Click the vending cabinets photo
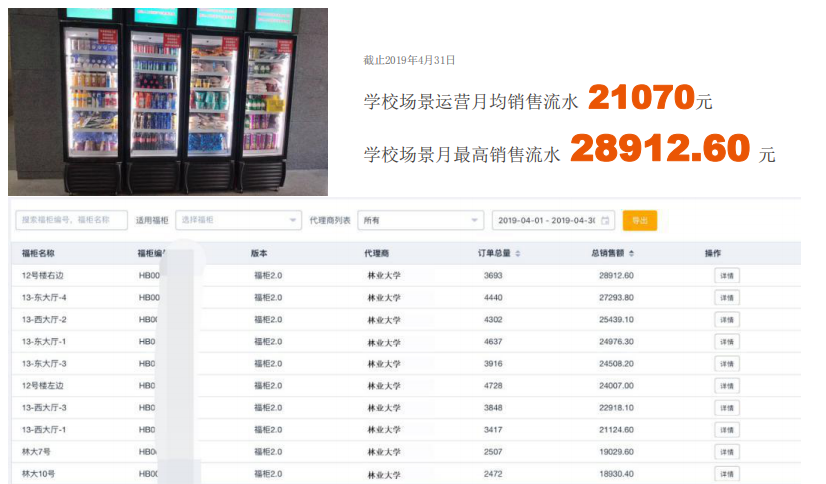The image size is (826, 484). (x=168, y=102)
